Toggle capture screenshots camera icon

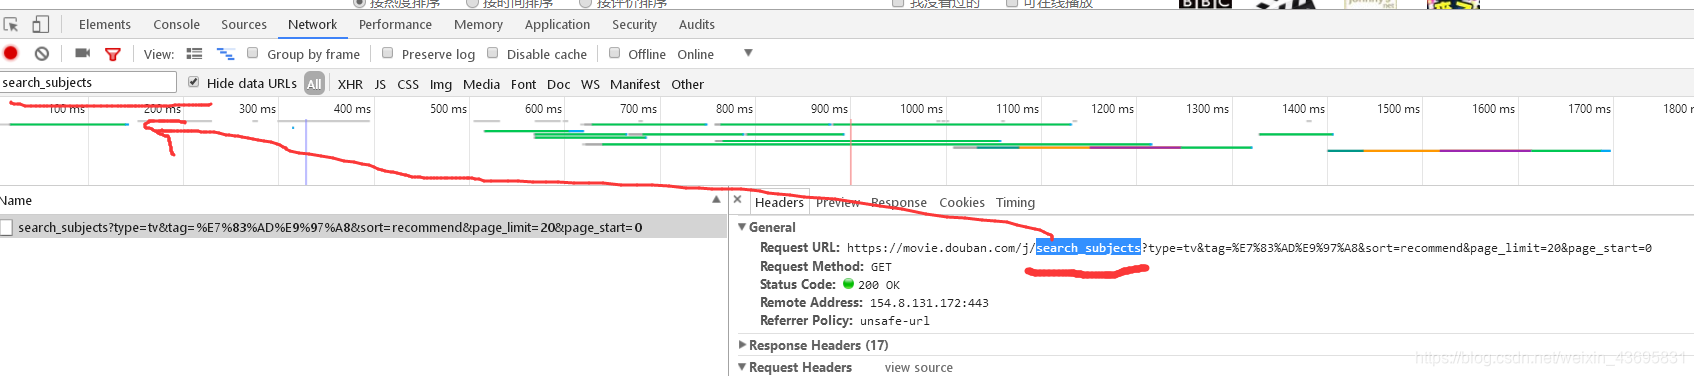tap(83, 53)
